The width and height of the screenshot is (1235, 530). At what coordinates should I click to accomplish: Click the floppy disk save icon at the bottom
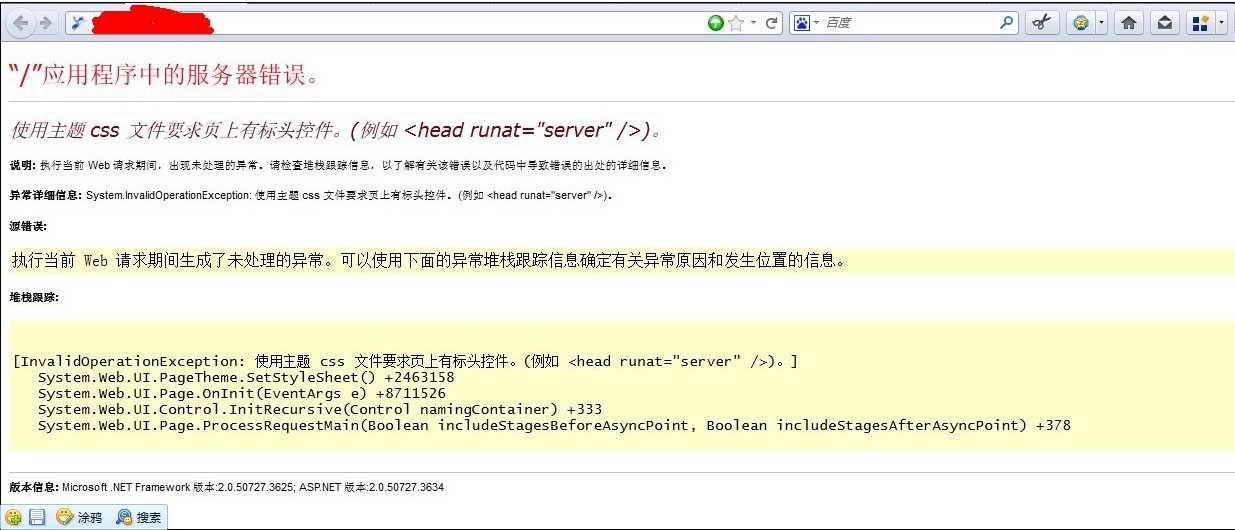(x=37, y=517)
